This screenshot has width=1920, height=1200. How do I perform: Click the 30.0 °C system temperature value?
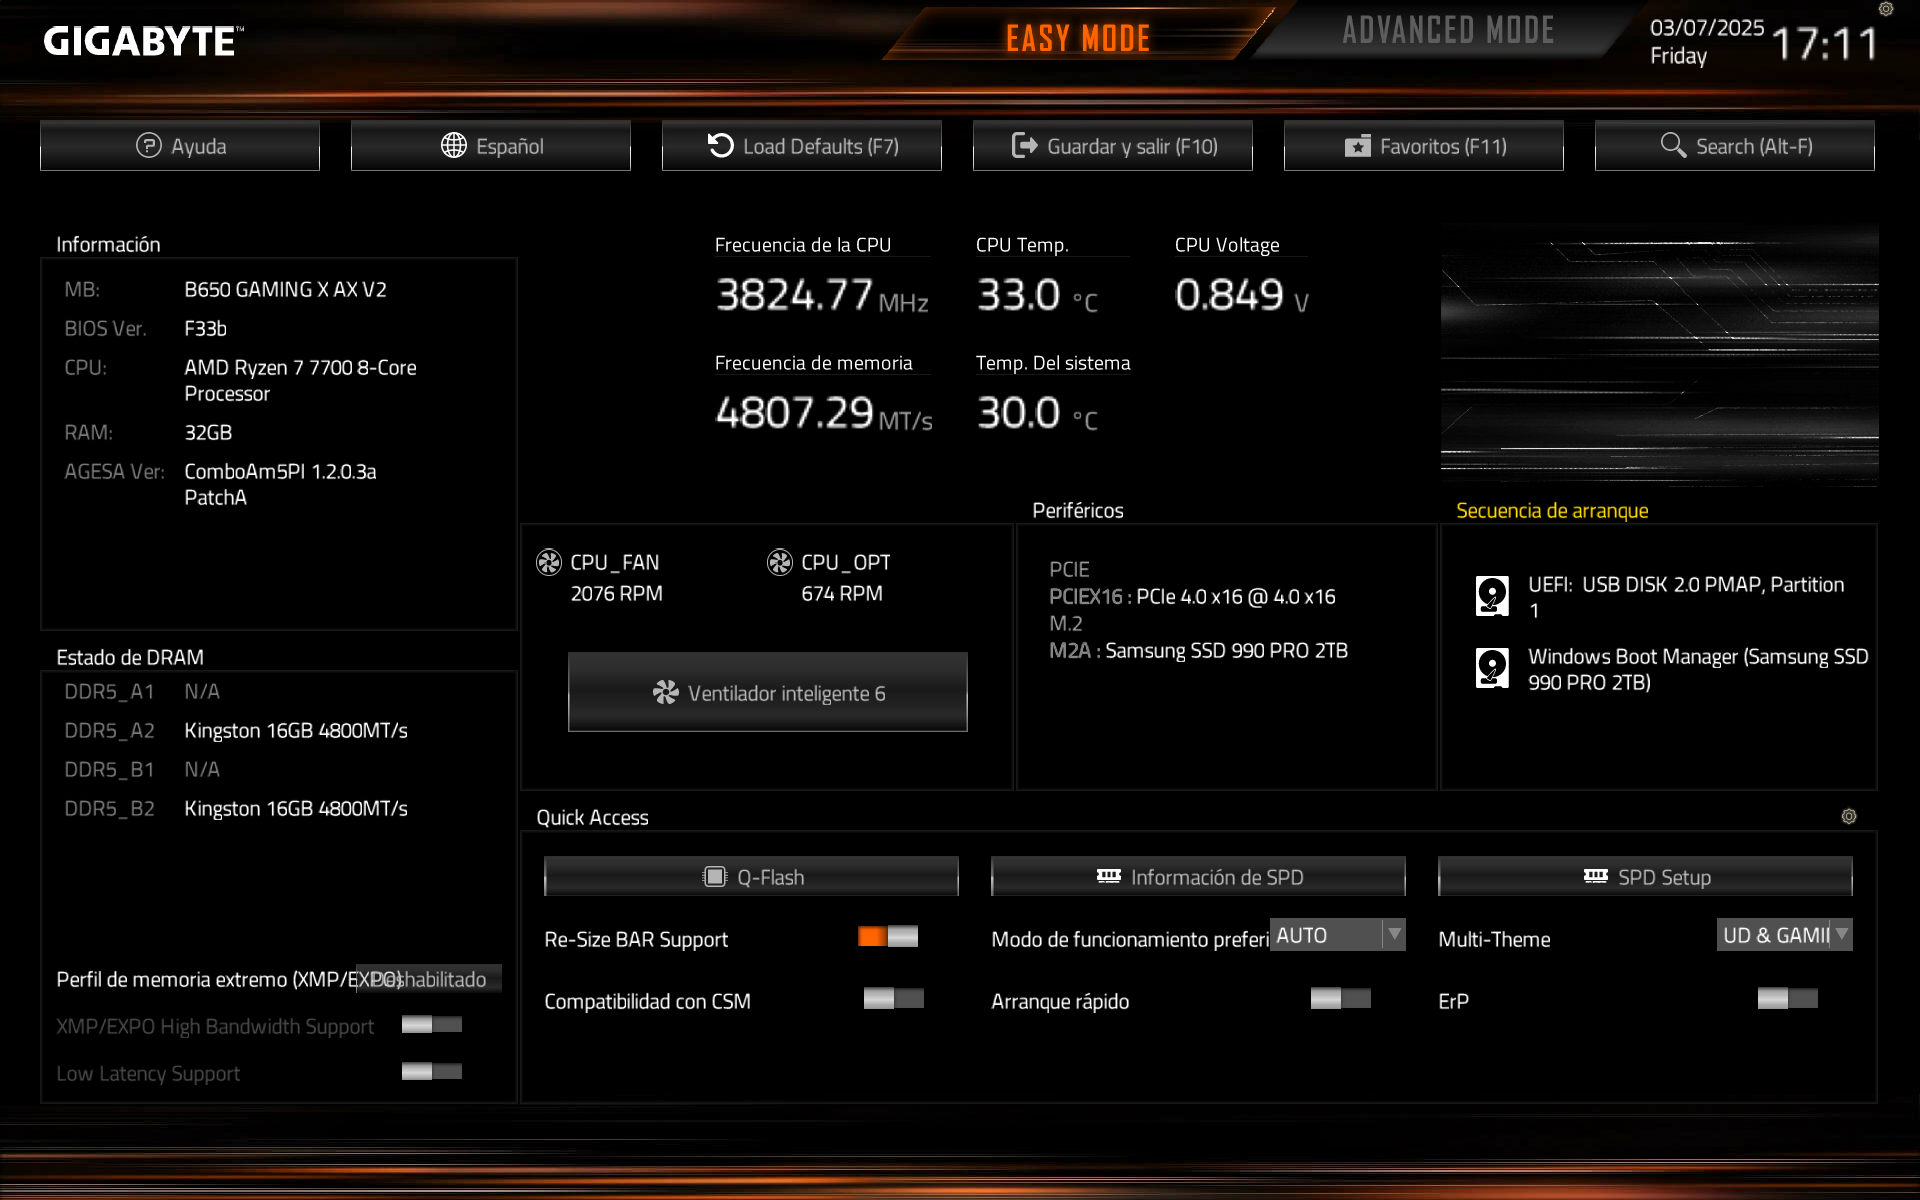[1037, 413]
